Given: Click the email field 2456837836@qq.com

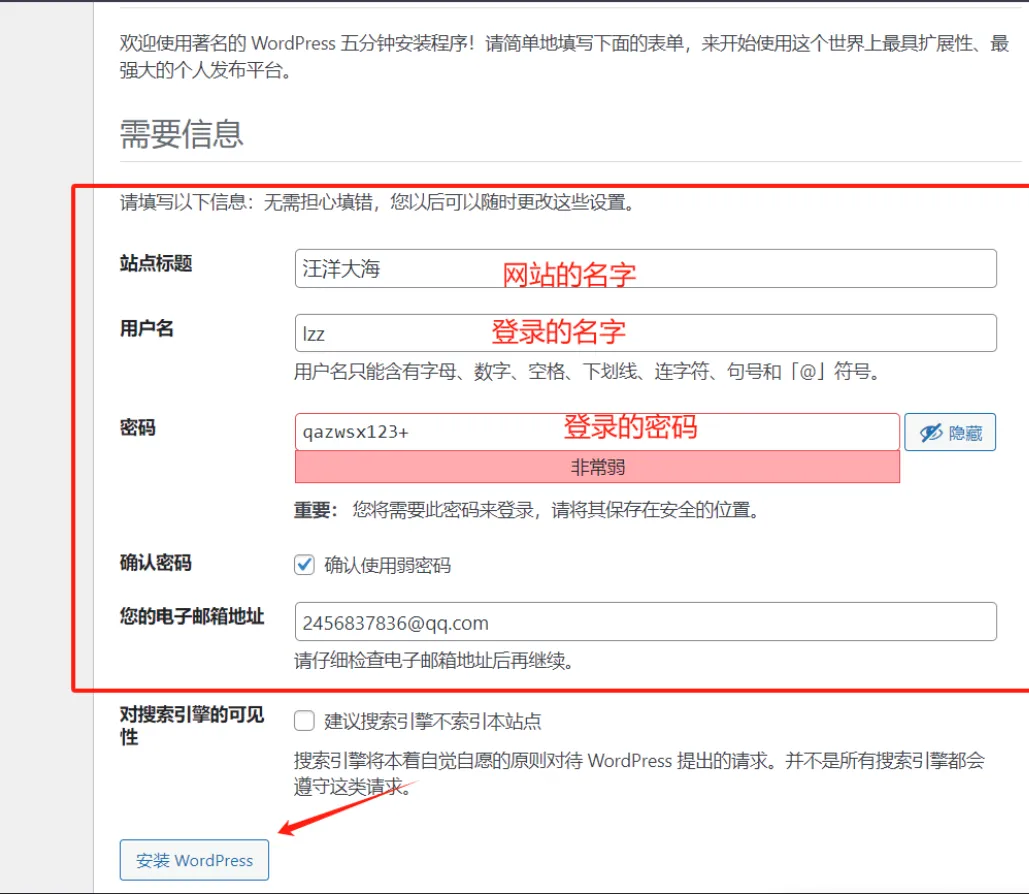Looking at the screenshot, I should tap(646, 622).
